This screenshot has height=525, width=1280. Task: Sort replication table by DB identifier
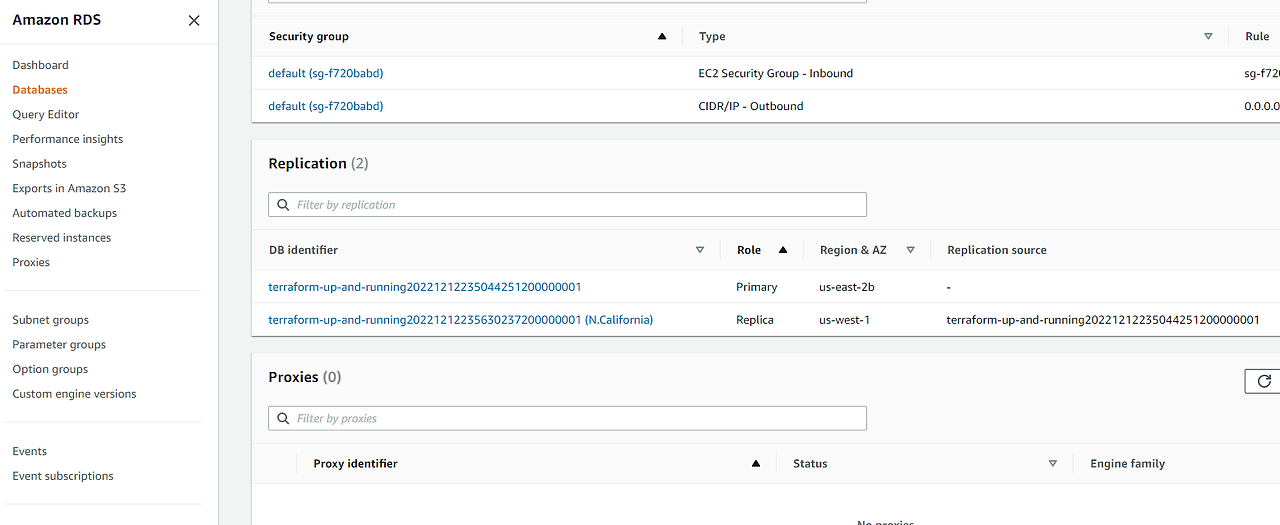(x=700, y=250)
